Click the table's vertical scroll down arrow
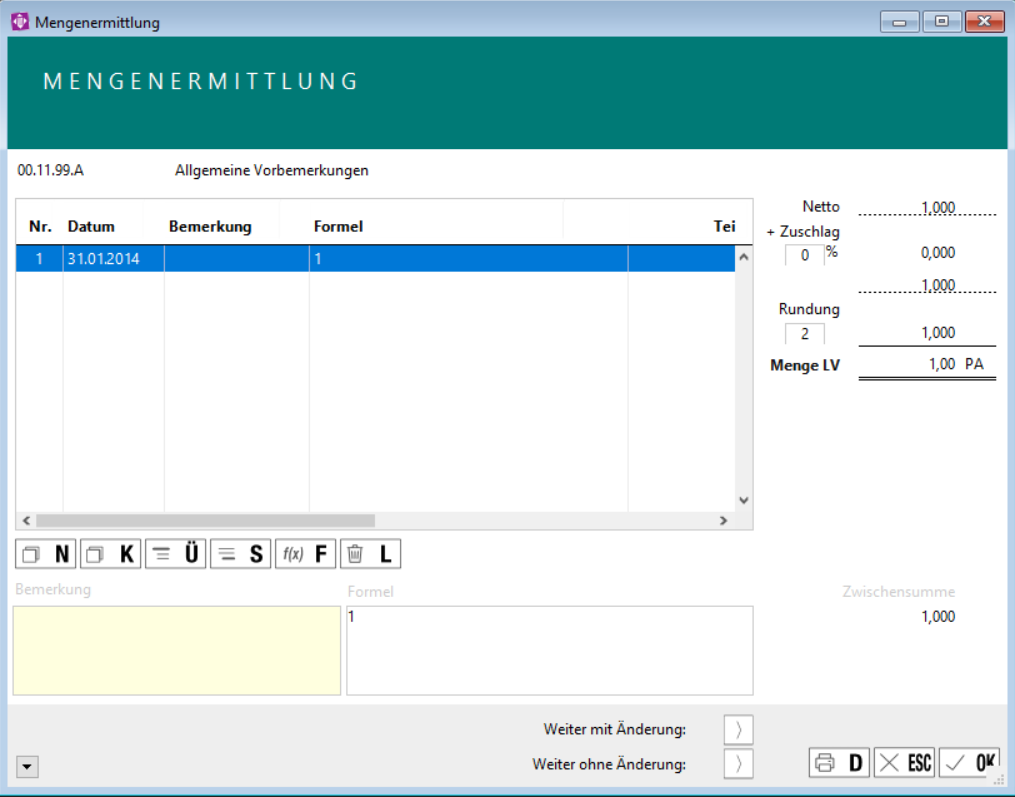This screenshot has width=1015, height=797. pos(744,500)
